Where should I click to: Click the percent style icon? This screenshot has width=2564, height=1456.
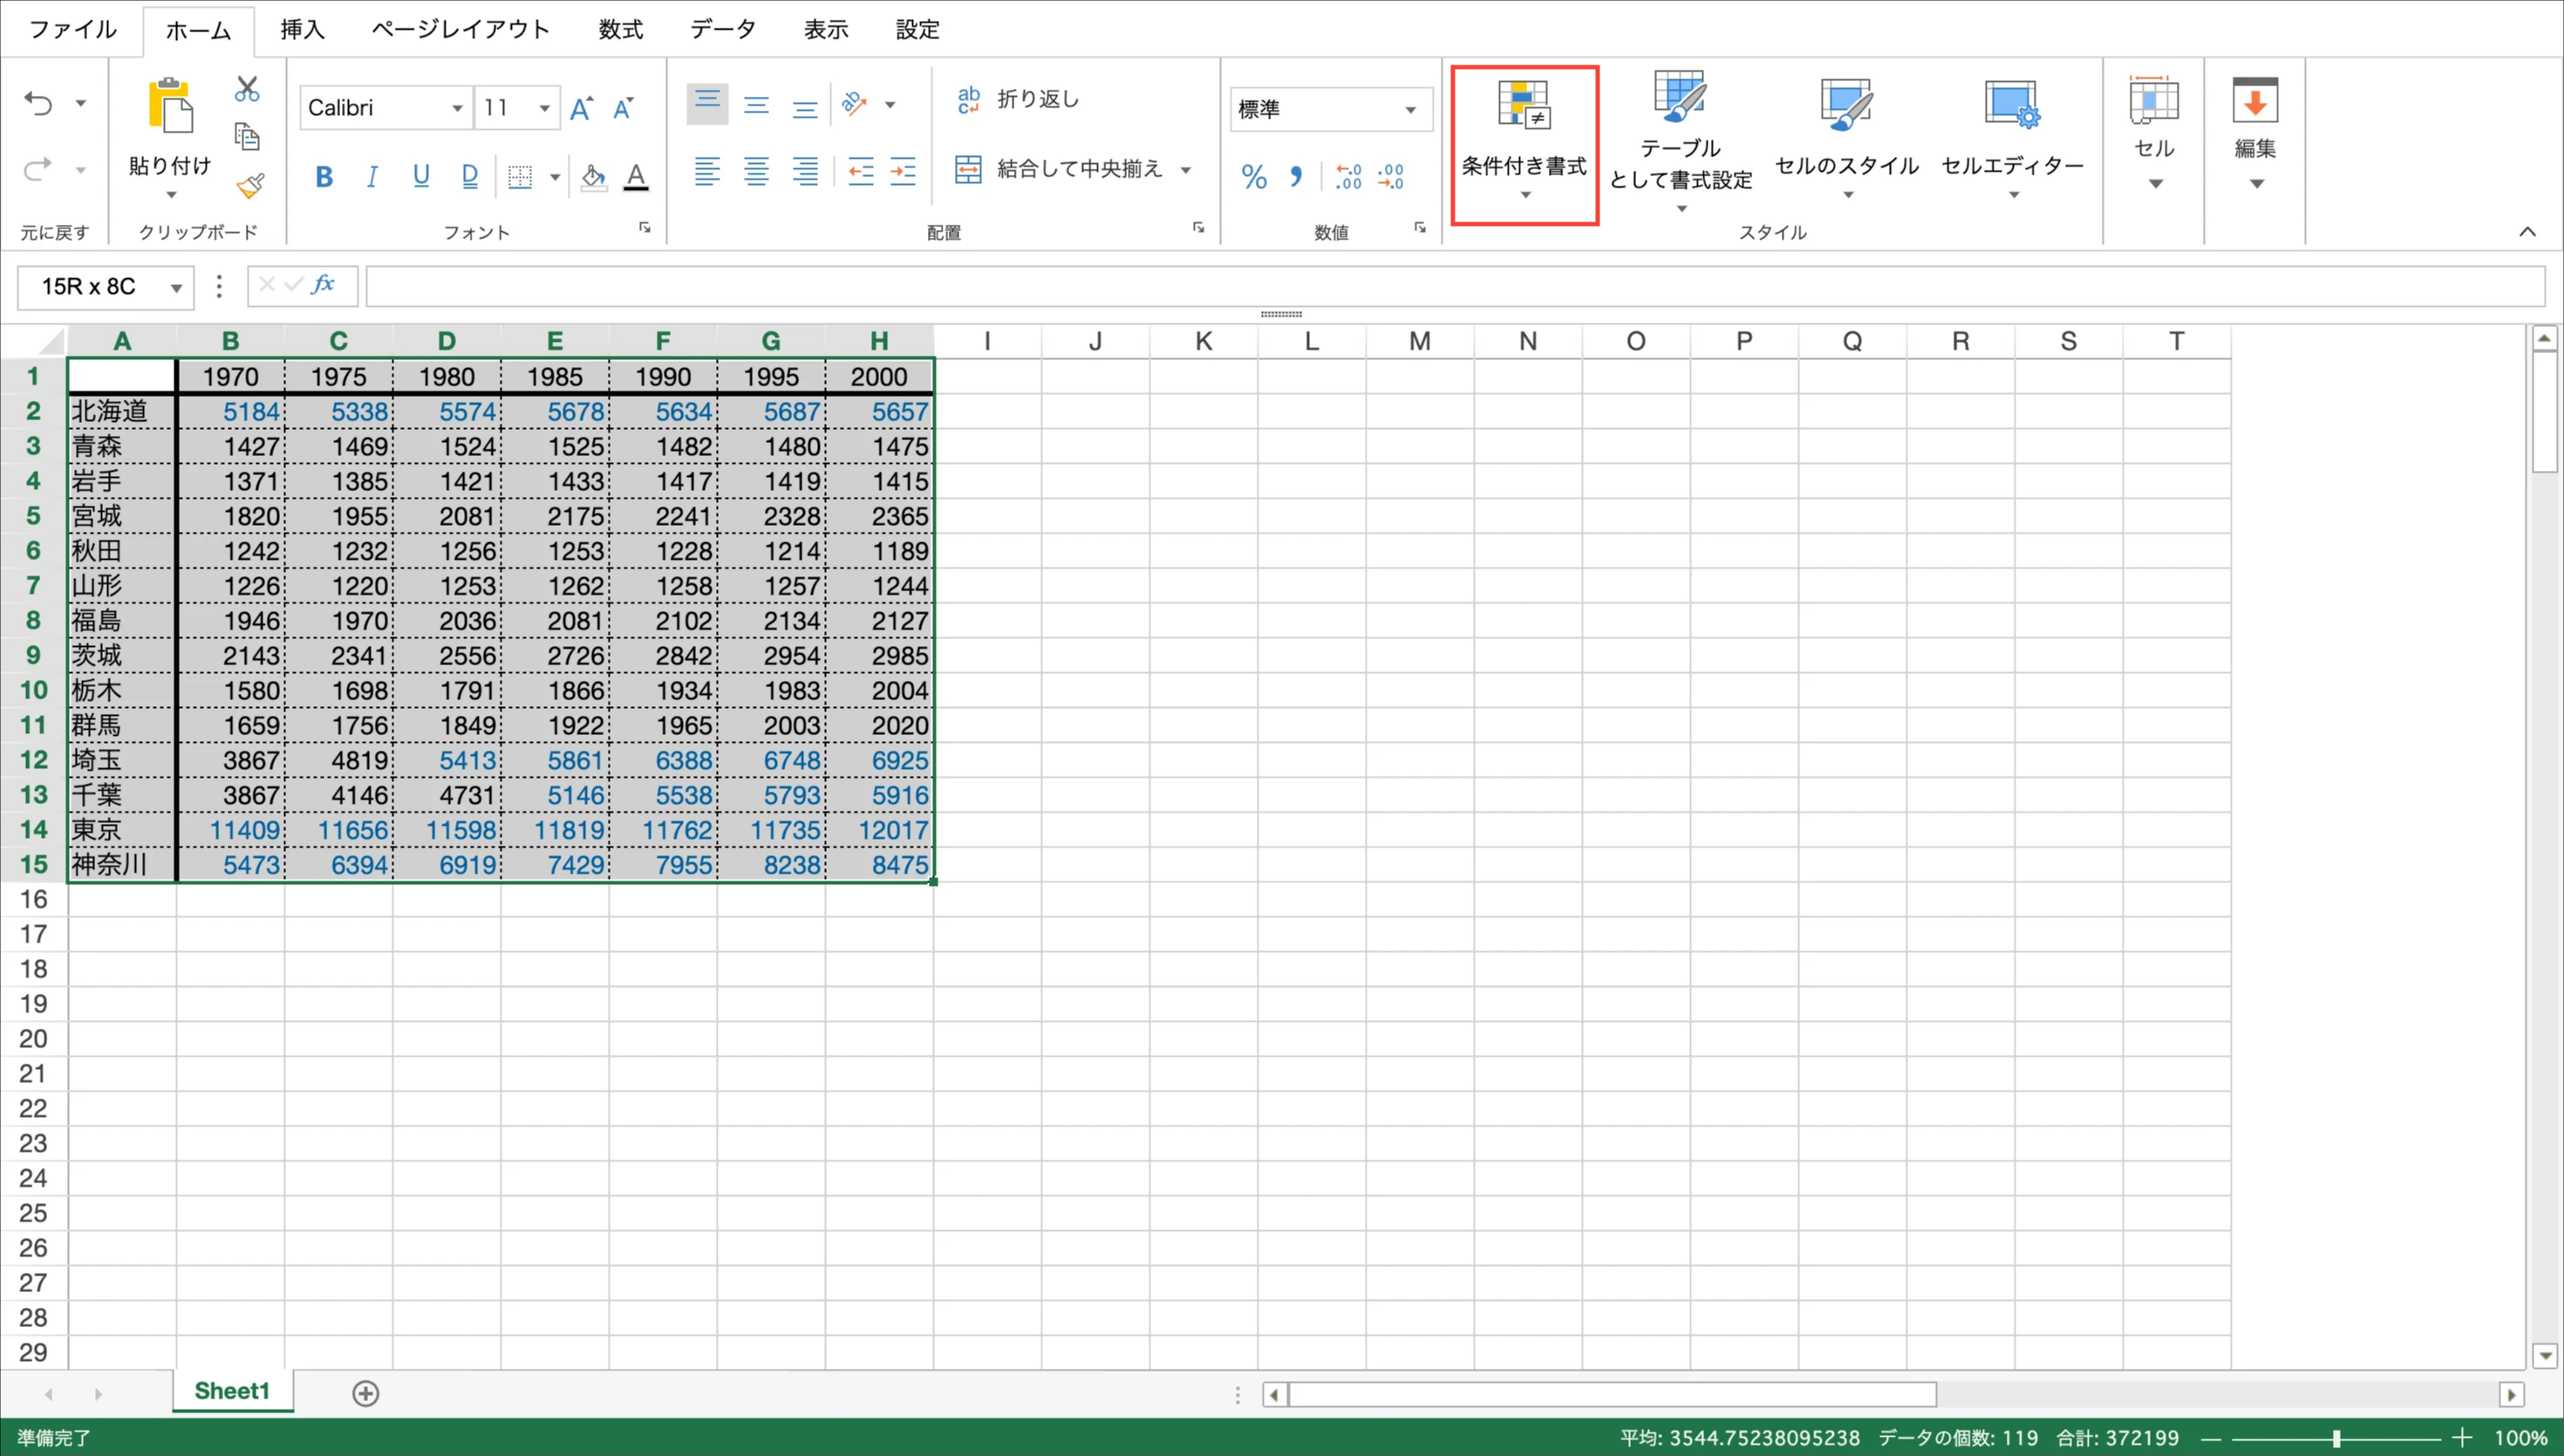pos(1253,177)
